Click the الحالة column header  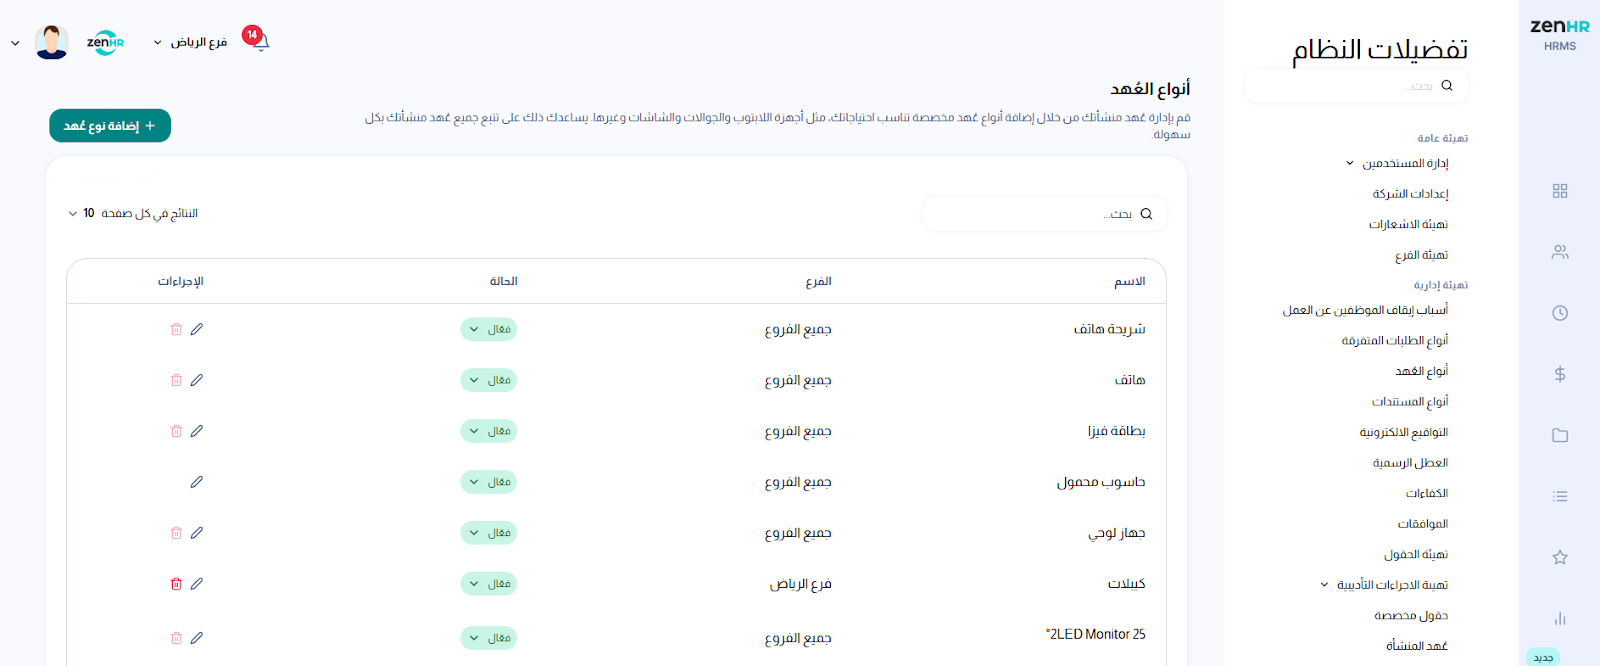pos(504,282)
